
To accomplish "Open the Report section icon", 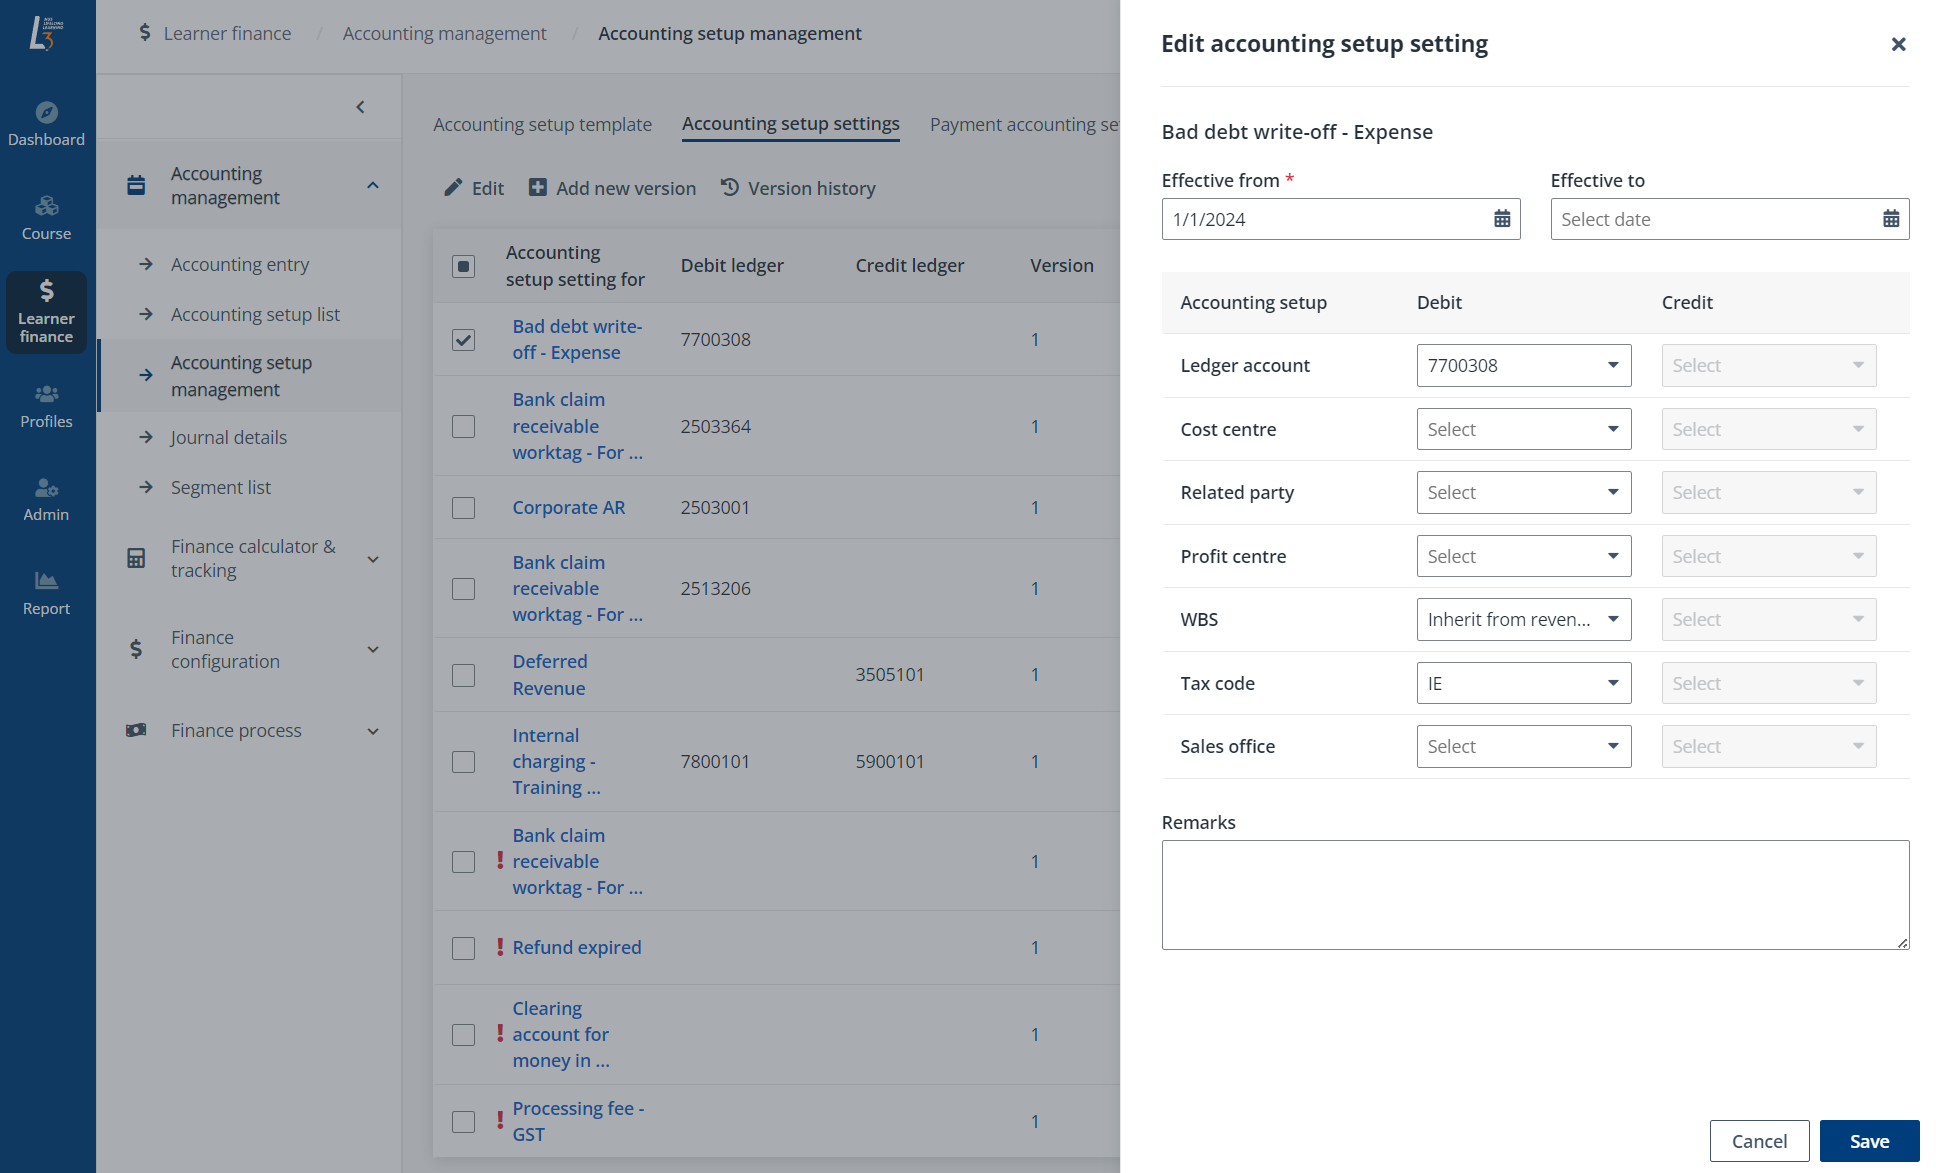I will point(46,592).
